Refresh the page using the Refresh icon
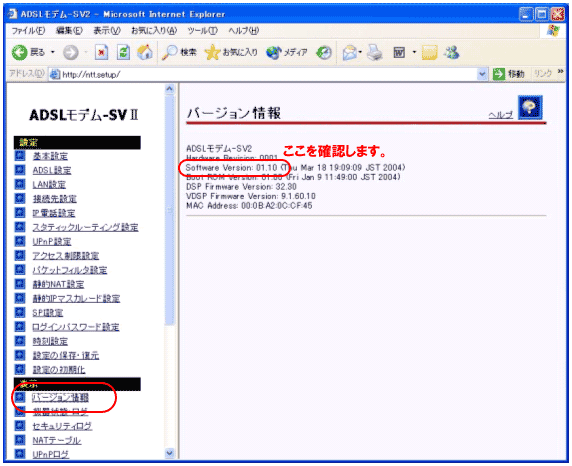572x466 pixels. (x=123, y=53)
